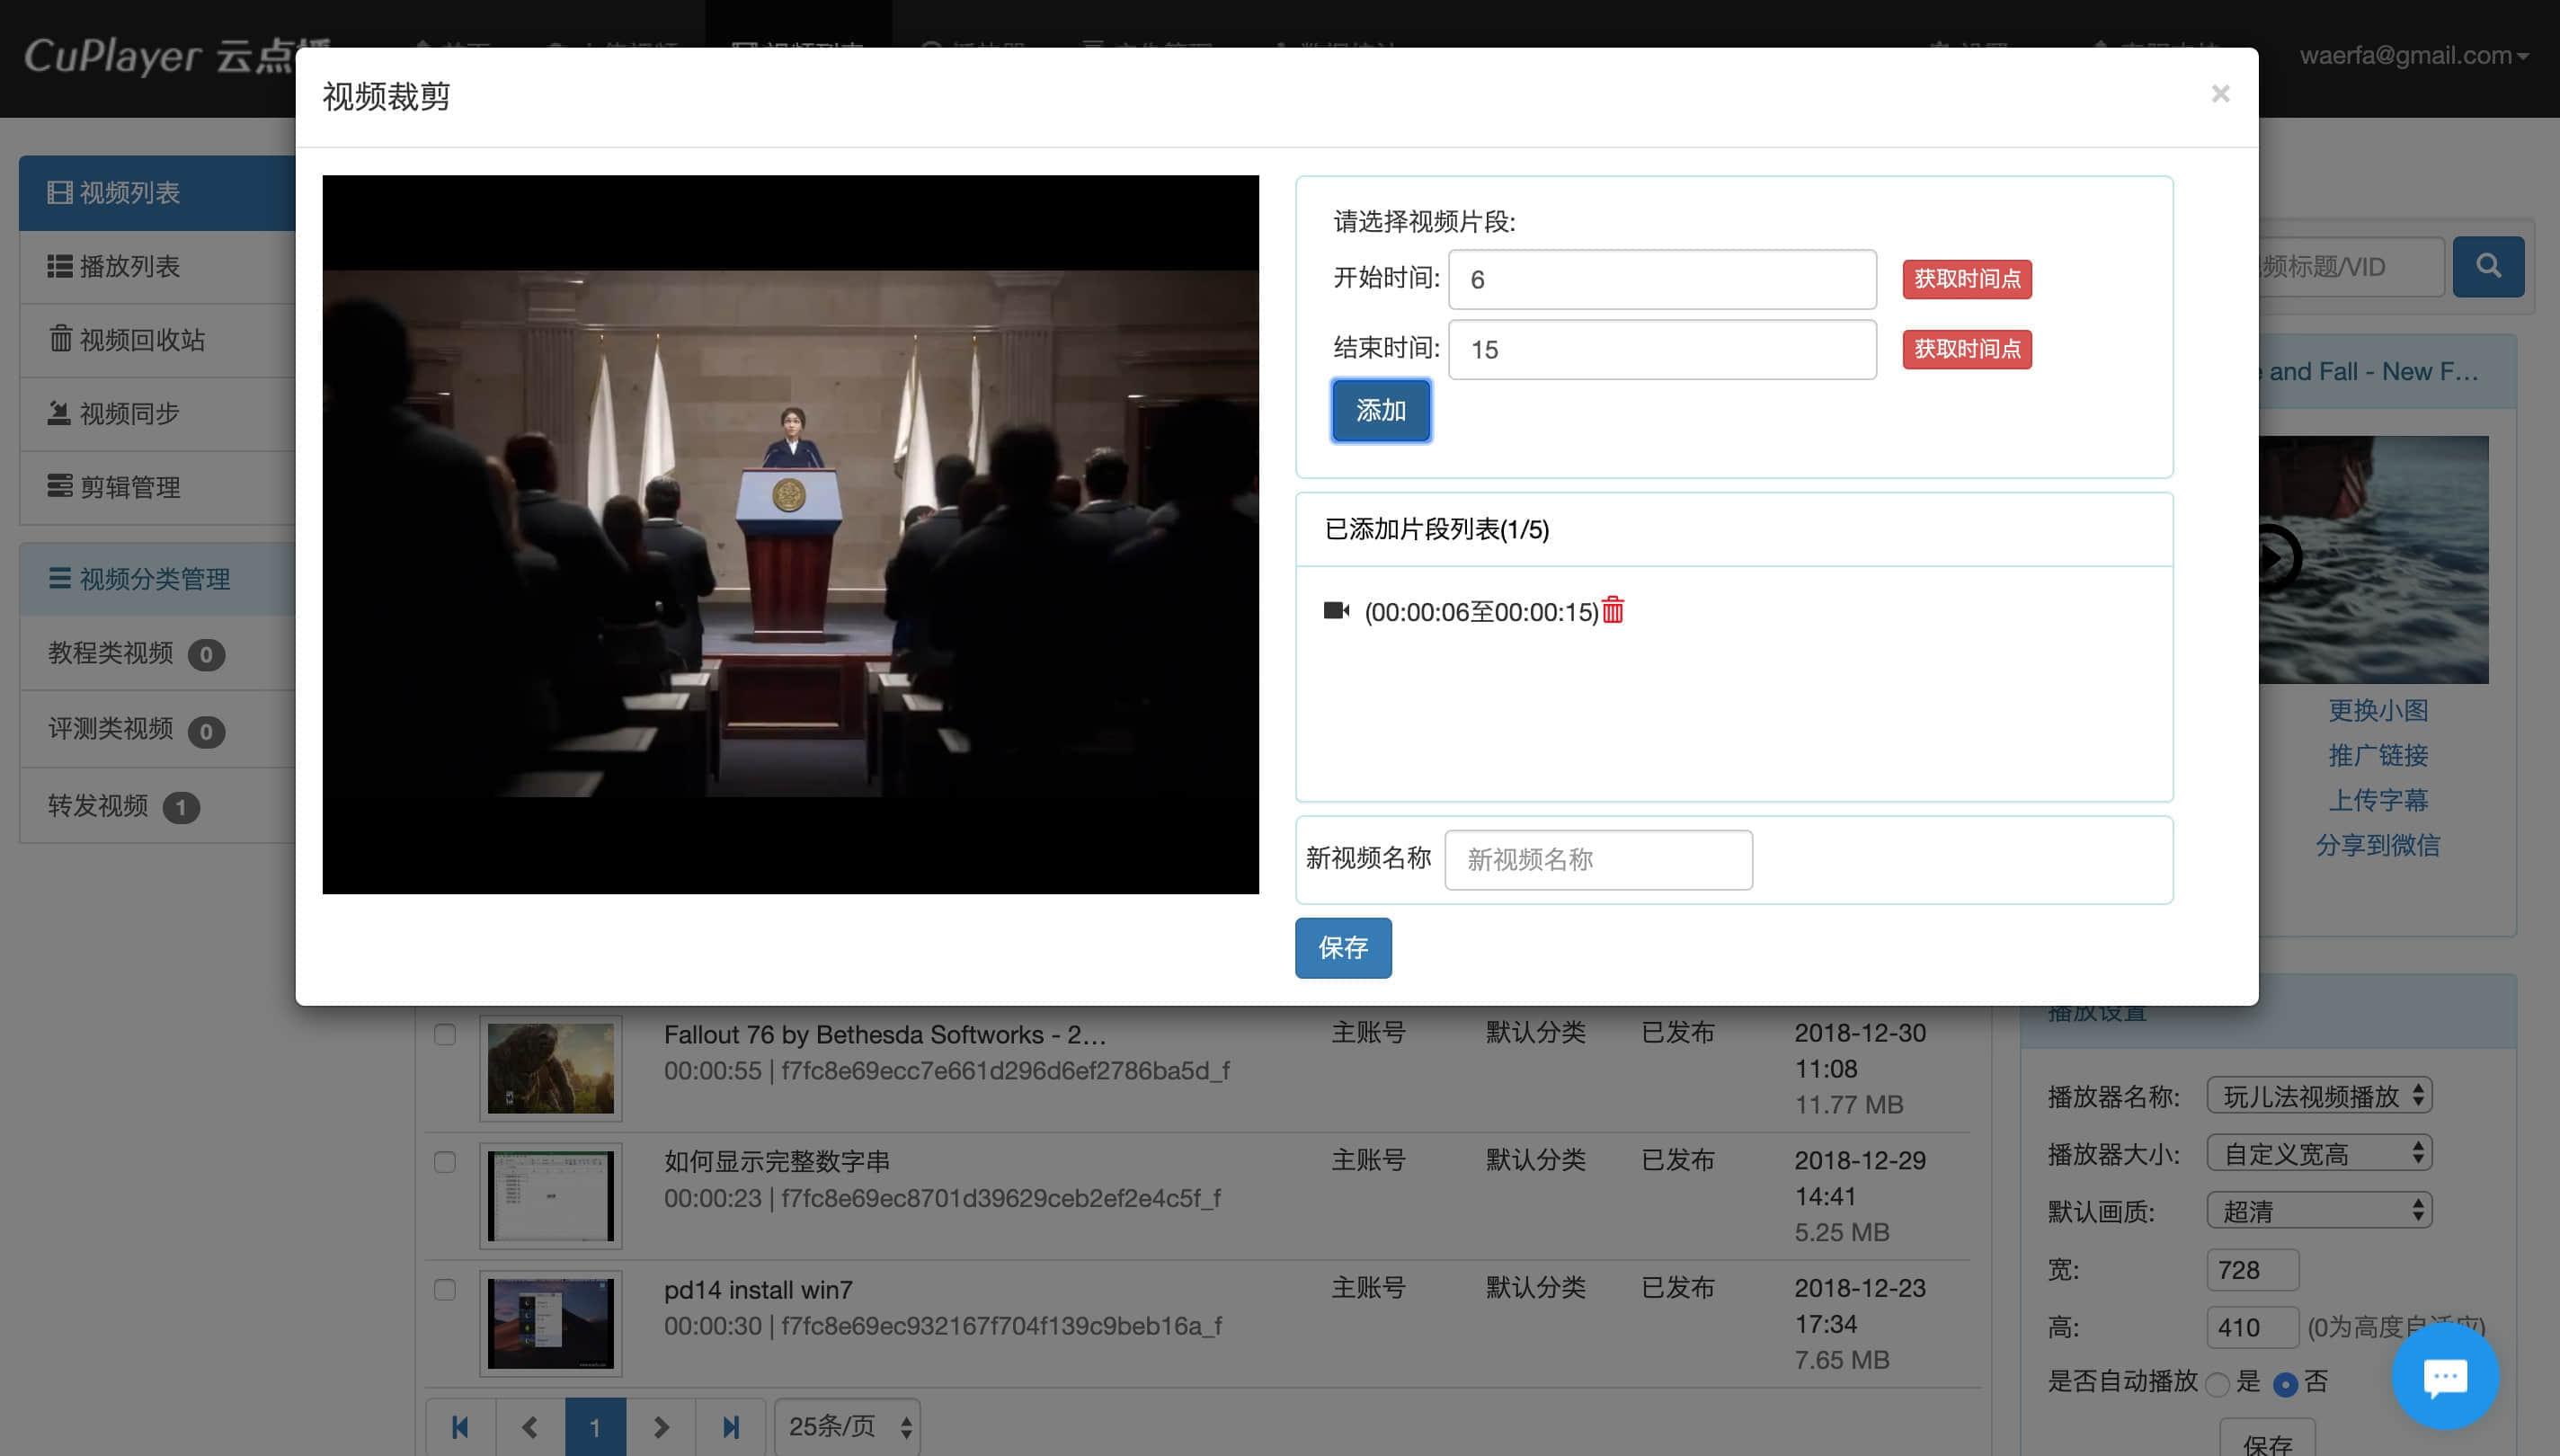Open 25条/页 page size dropdown
Viewport: 2560px width, 1456px height.
click(x=848, y=1427)
